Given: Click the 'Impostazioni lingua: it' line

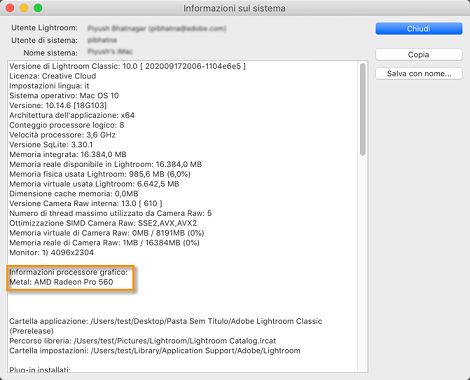Looking at the screenshot, I should click(x=49, y=86).
